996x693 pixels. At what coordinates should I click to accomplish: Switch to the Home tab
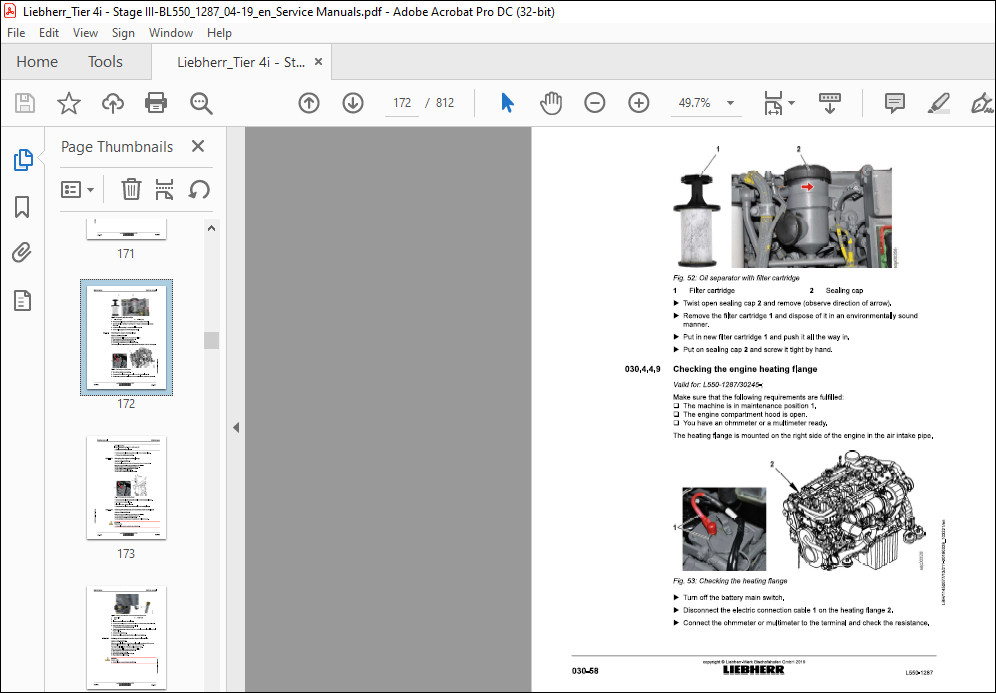click(x=37, y=62)
